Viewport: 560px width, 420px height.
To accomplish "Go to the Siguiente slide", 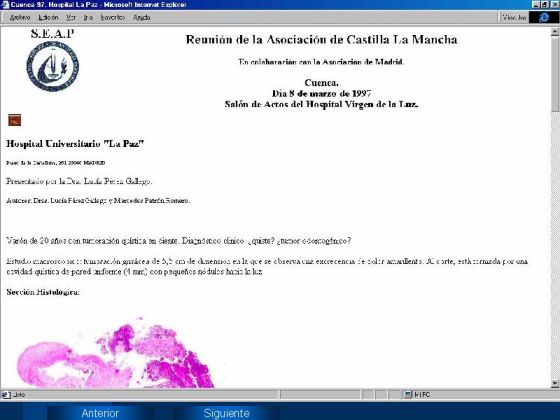I will pyautogui.click(x=226, y=413).
